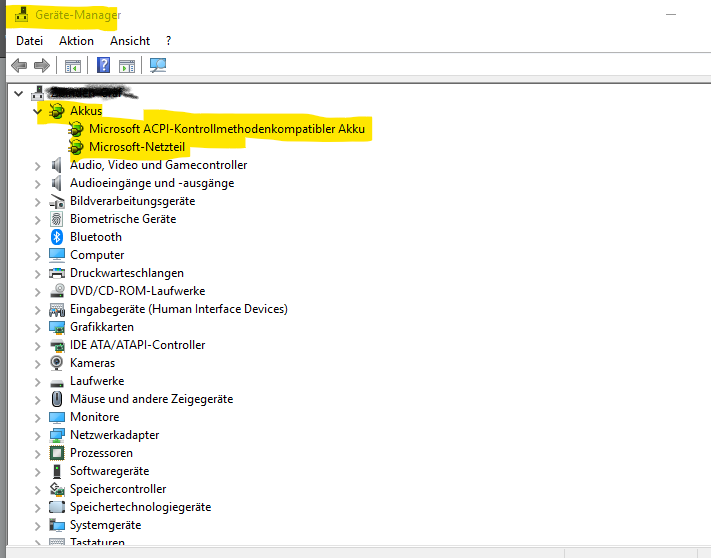Open the ? help menu
The height and width of the screenshot is (558, 711).
[169, 41]
